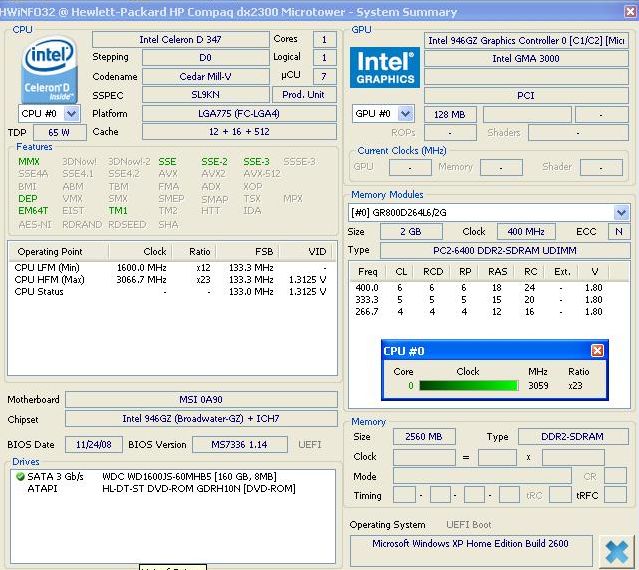Click the SSE-3 feature label

pyautogui.click(x=256, y=161)
